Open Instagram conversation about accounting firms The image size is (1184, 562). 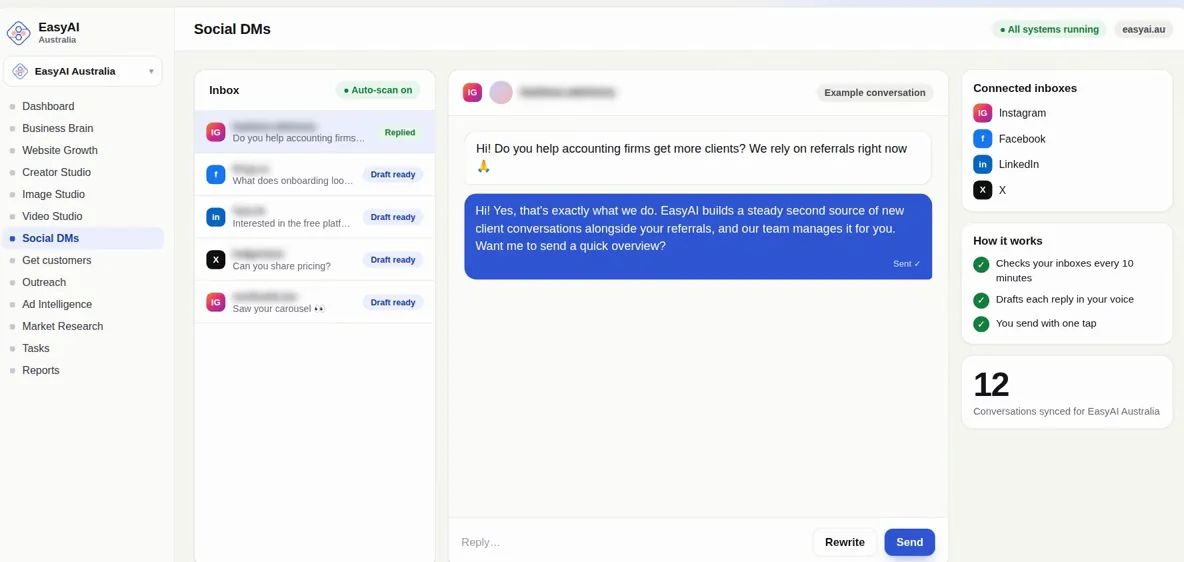tap(314, 132)
